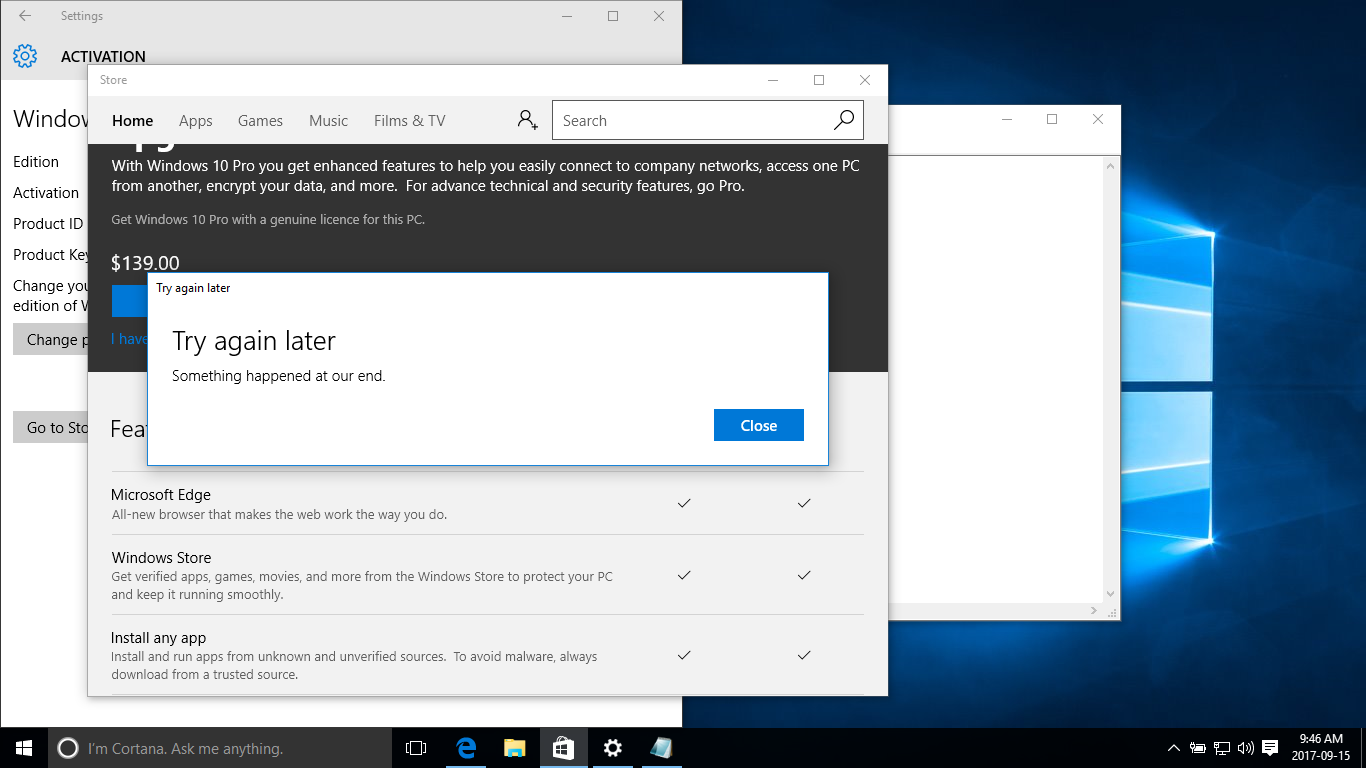Open the Films & TV tab
The image size is (1366, 768).
[409, 121]
